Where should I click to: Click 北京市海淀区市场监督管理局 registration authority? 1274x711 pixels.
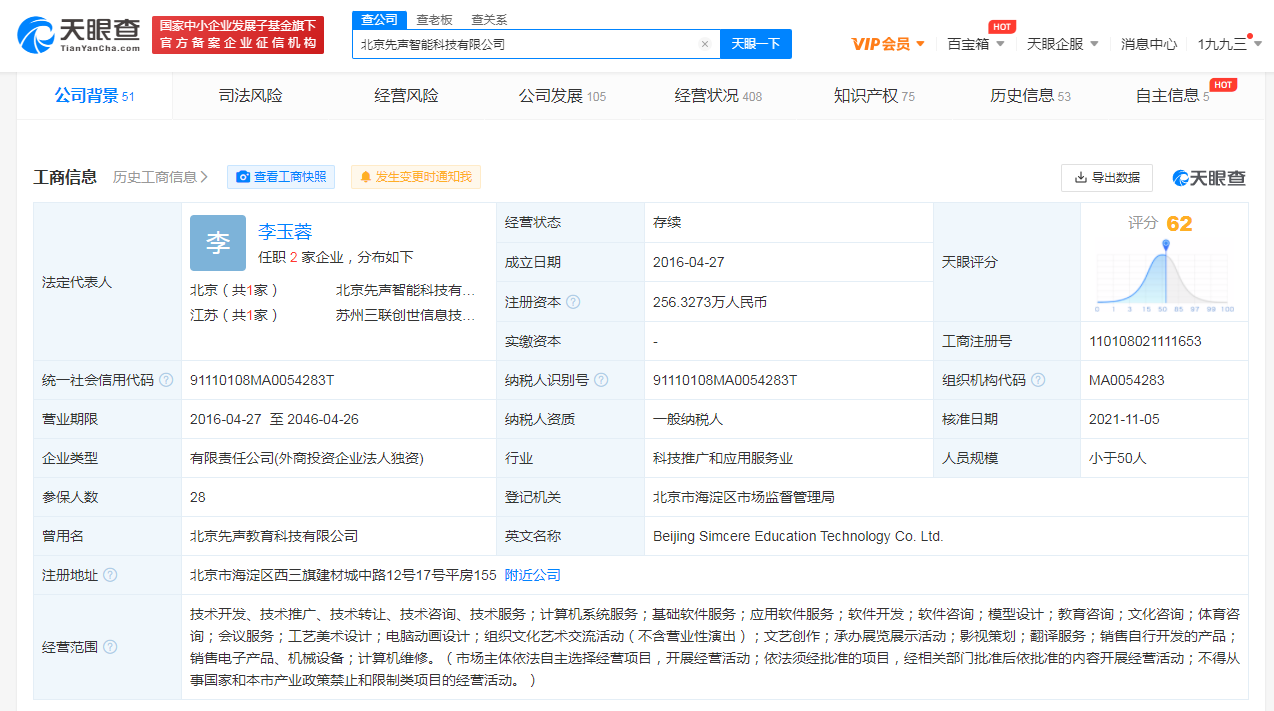click(744, 497)
